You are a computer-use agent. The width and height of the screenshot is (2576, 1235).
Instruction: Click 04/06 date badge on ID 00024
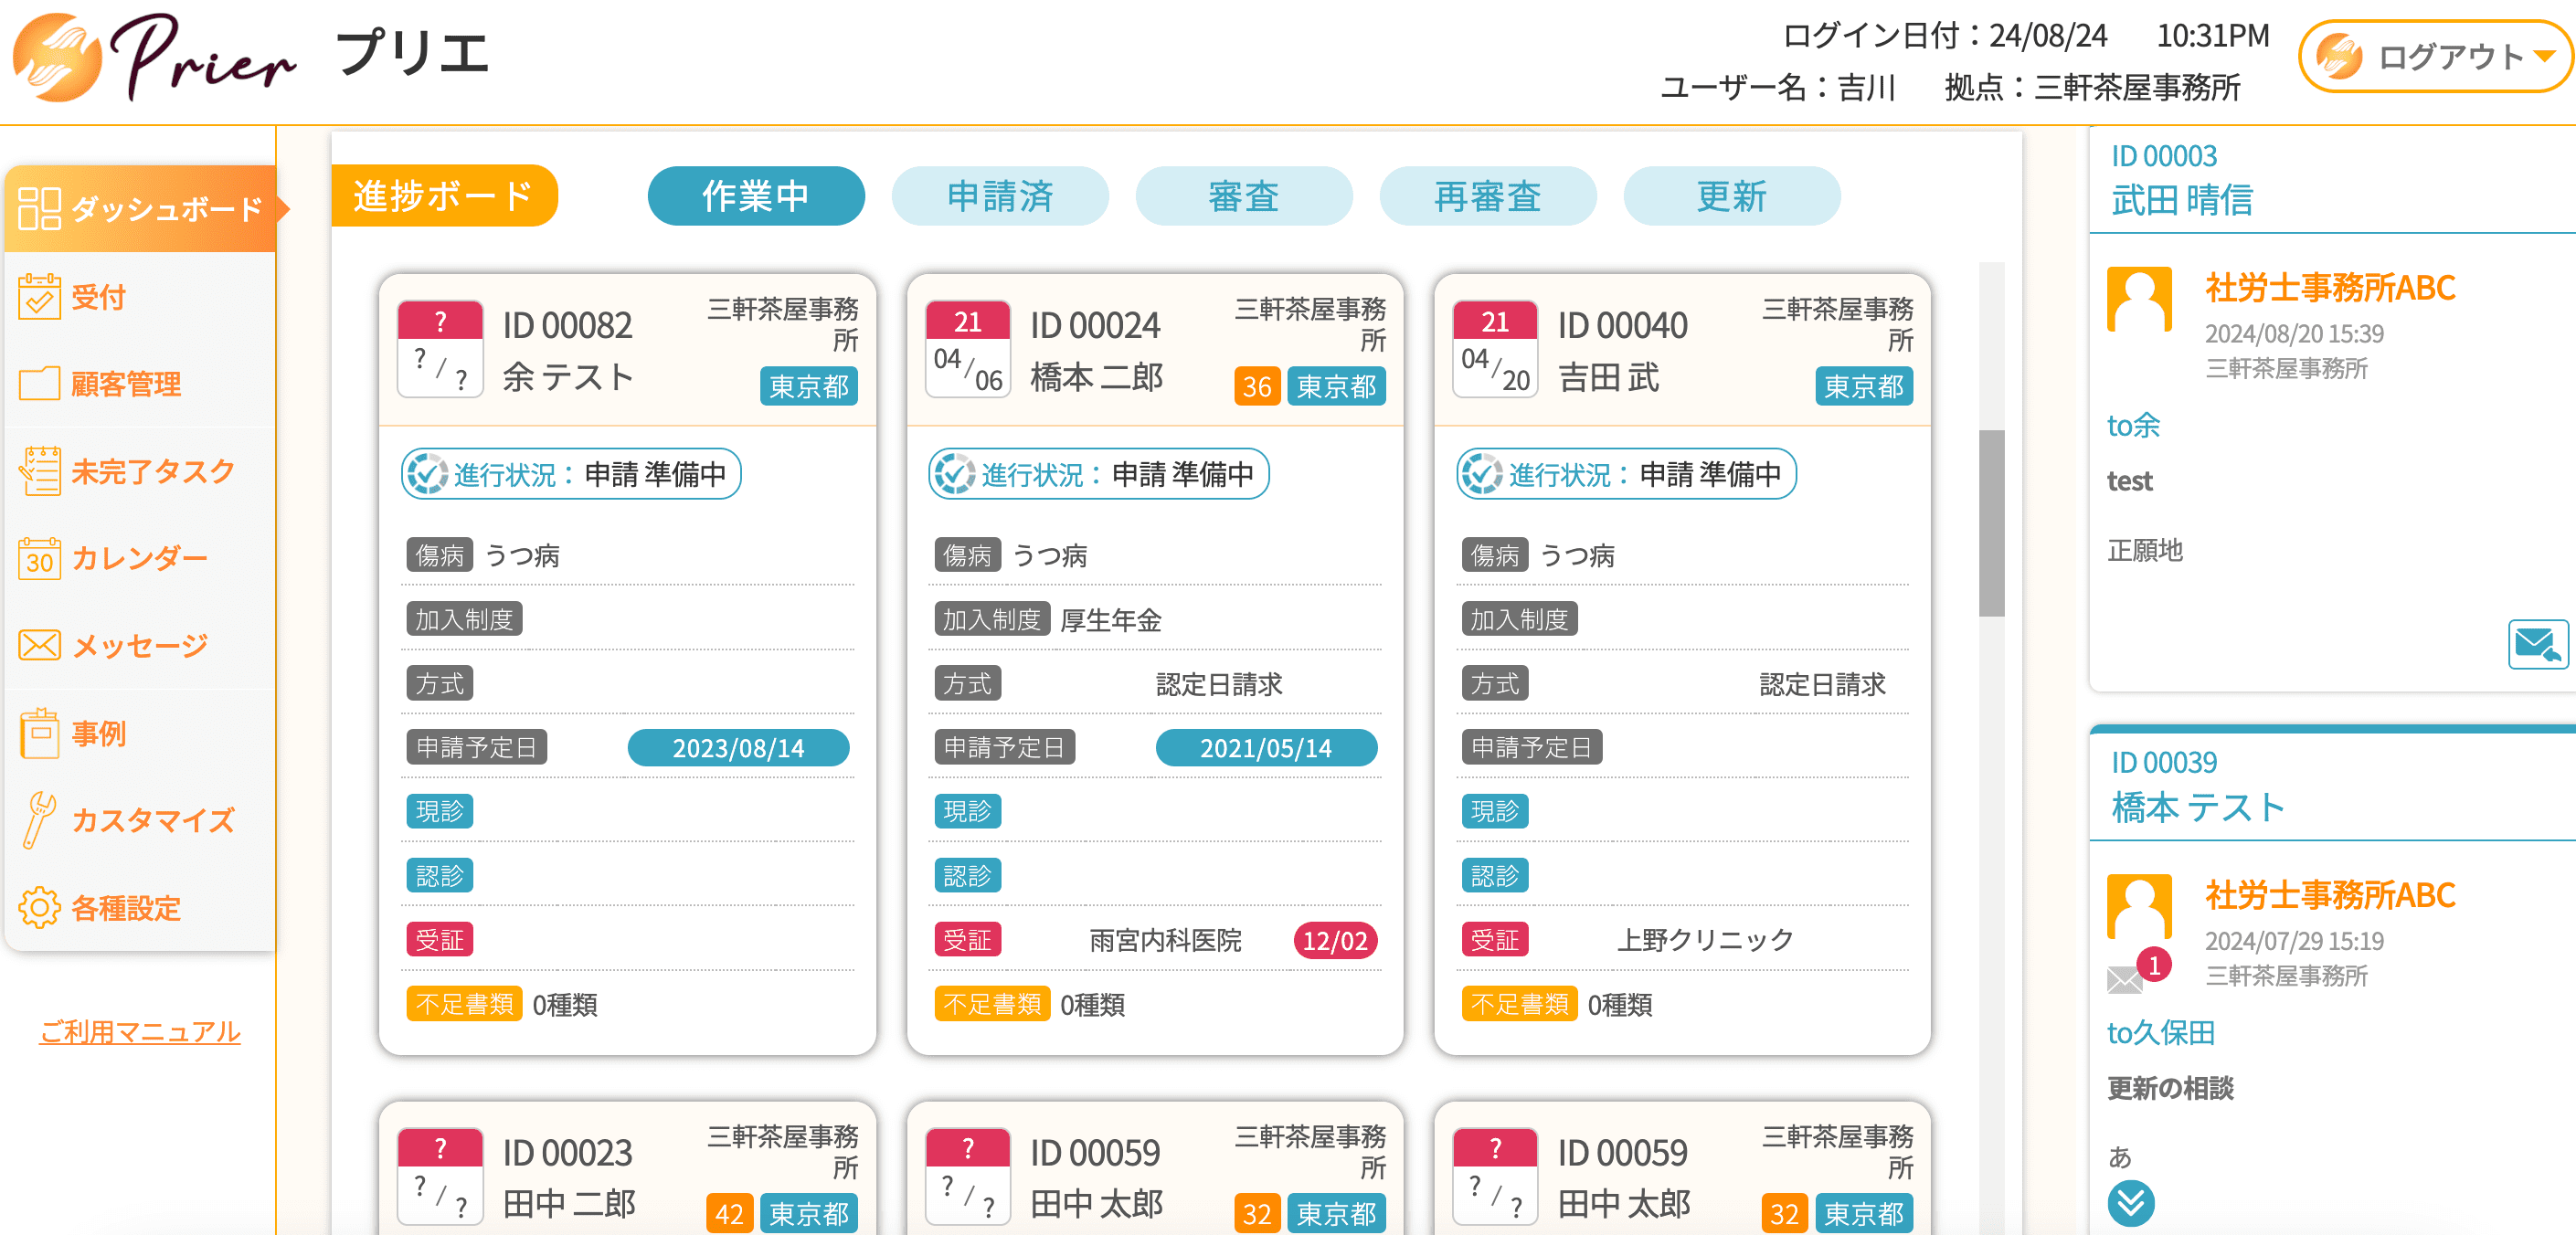968,349
